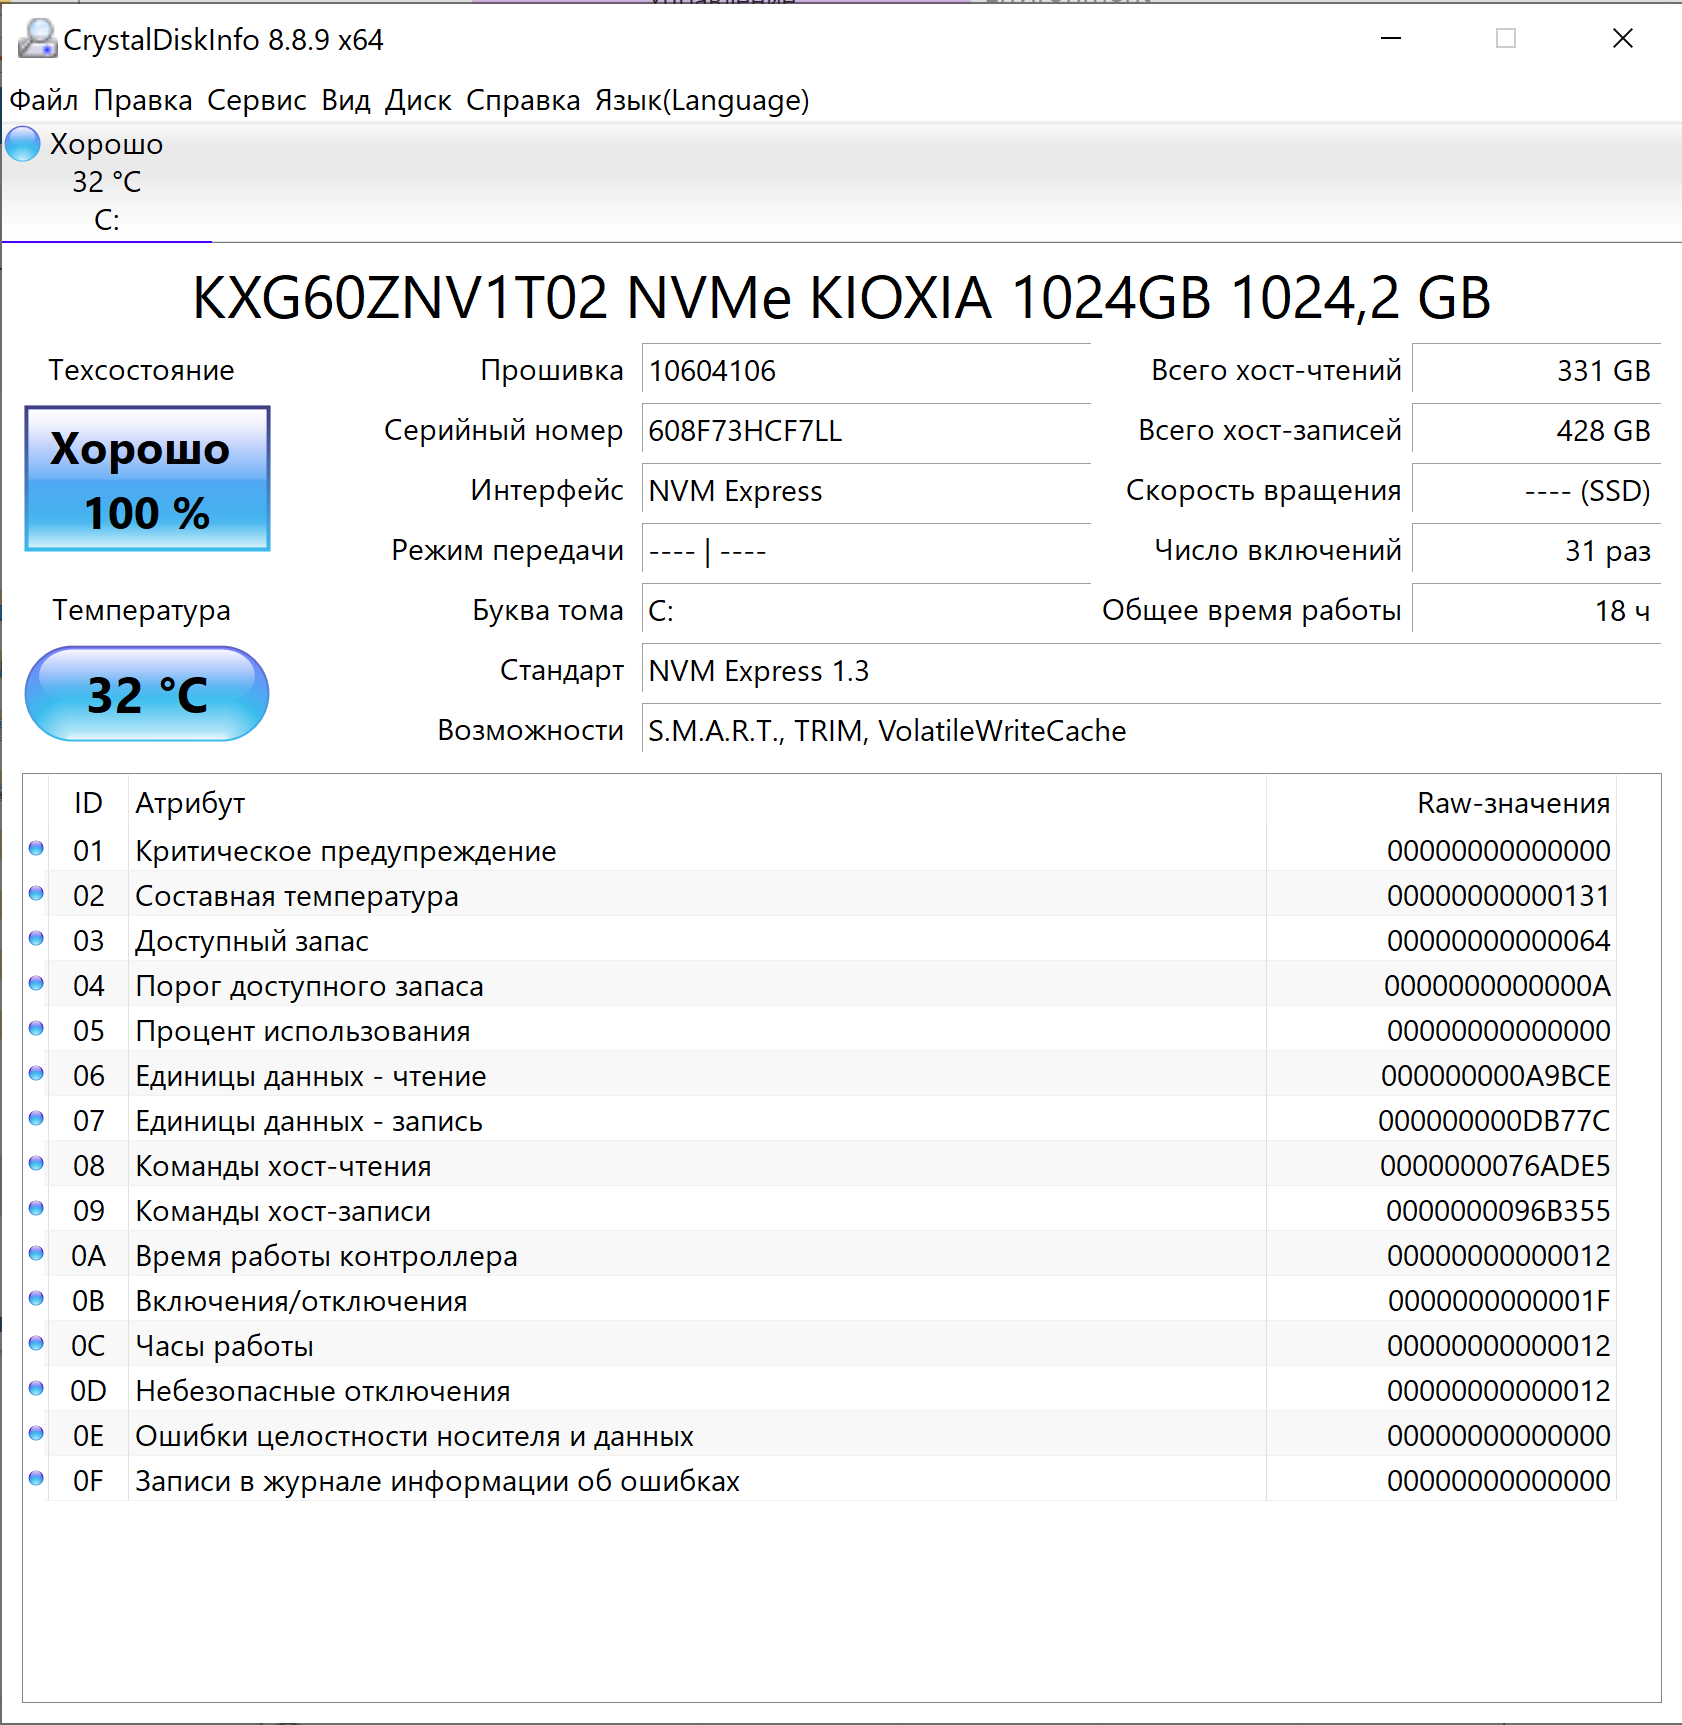Screen dimensions: 1682x1725
Task: Open the Вид menu
Action: [346, 100]
